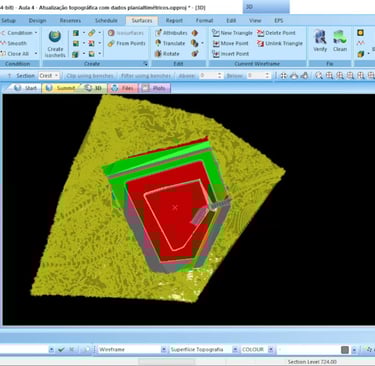This screenshot has width=375, height=366.
Task: Activate the New Triangle tool
Action: [x=232, y=33]
